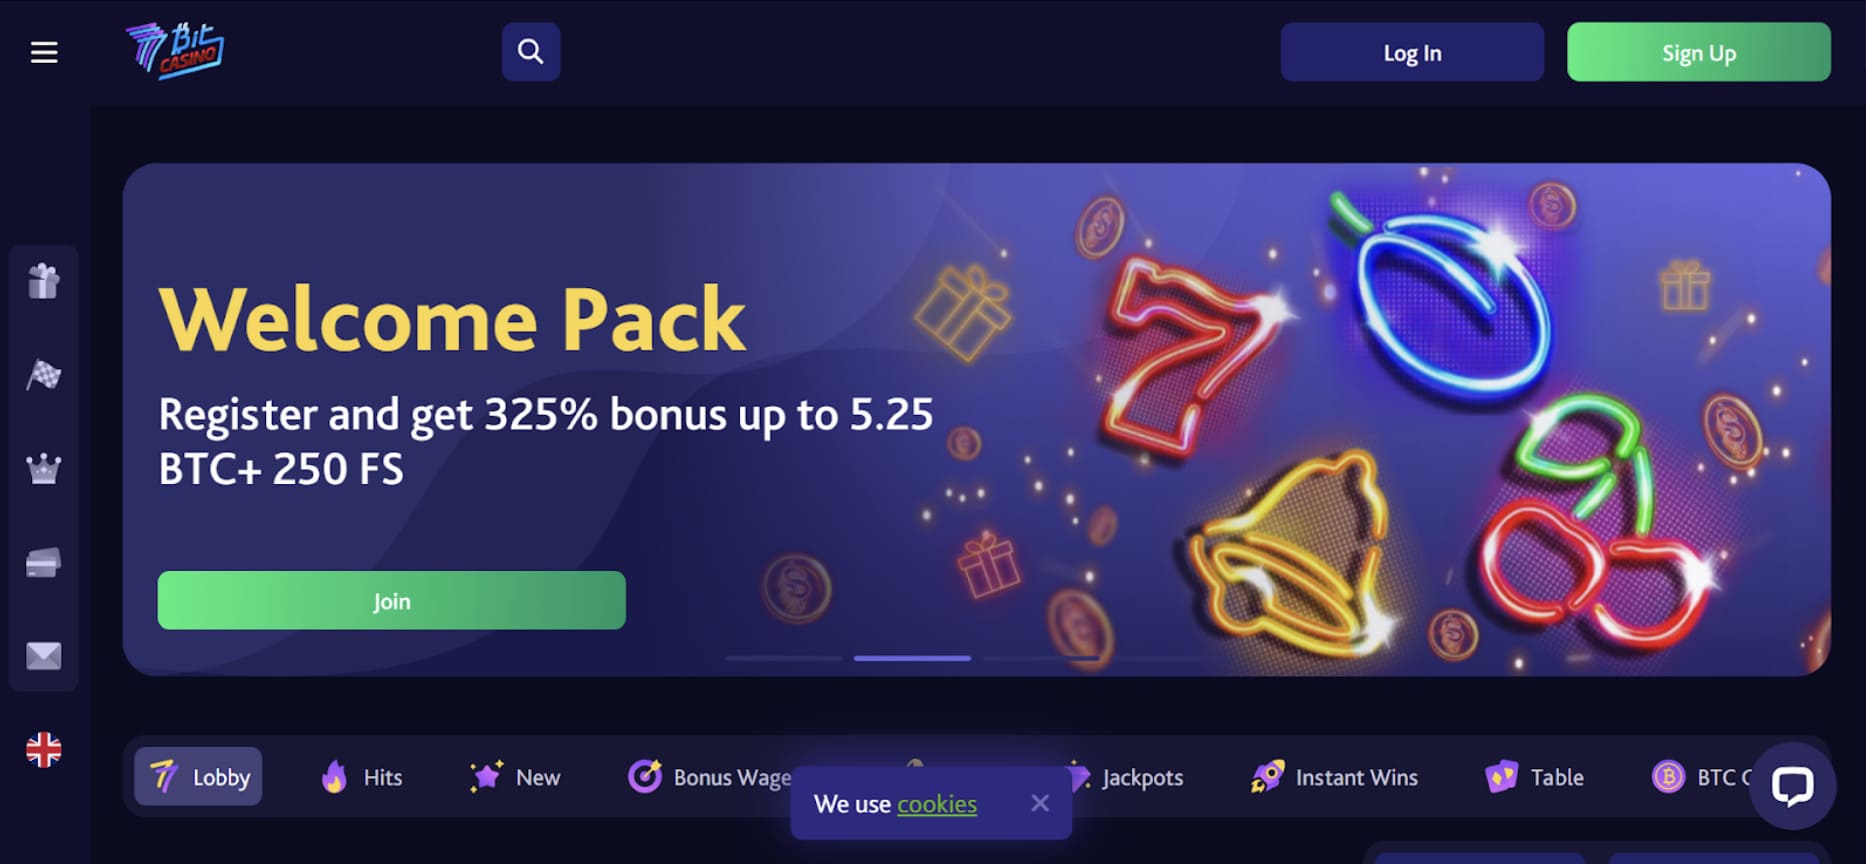Open the Jackpots category

[x=1125, y=777]
